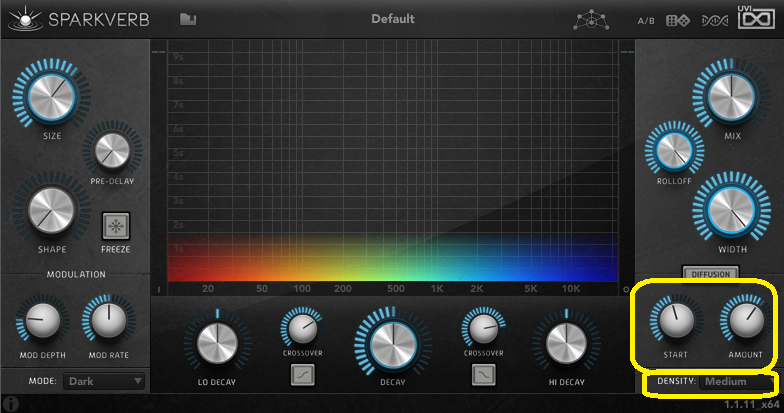Viewport: 784px width, 413px height.
Task: Open the Preset Voyager constellation icon
Action: (x=592, y=20)
